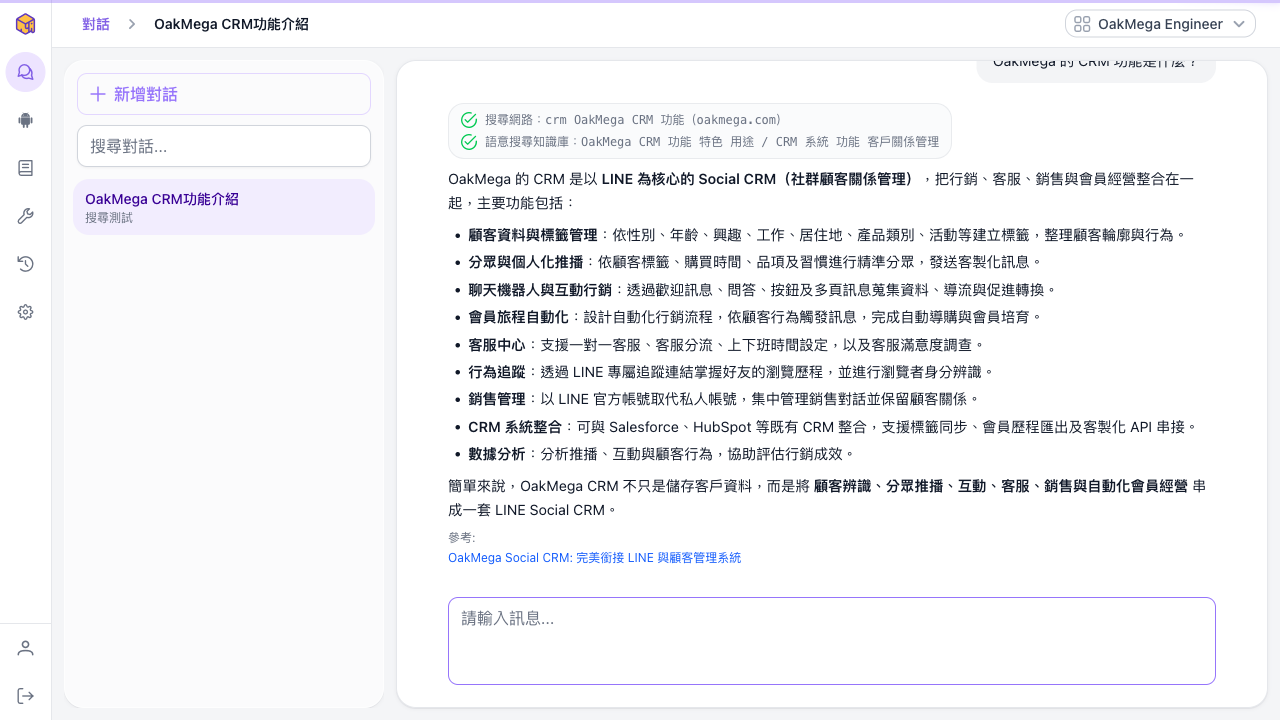Open the bot (android) sidebar icon
Viewport: 1280px width, 720px height.
coord(26,120)
